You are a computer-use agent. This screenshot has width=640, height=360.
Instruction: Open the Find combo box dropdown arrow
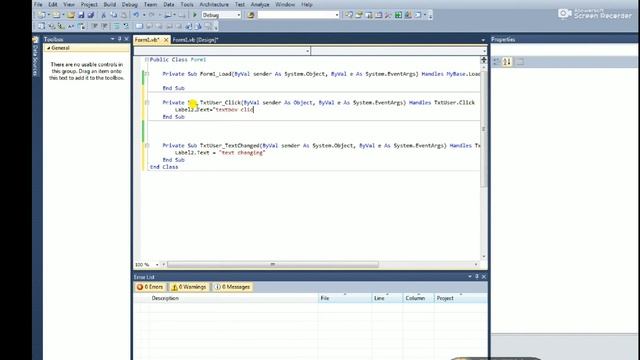337,15
